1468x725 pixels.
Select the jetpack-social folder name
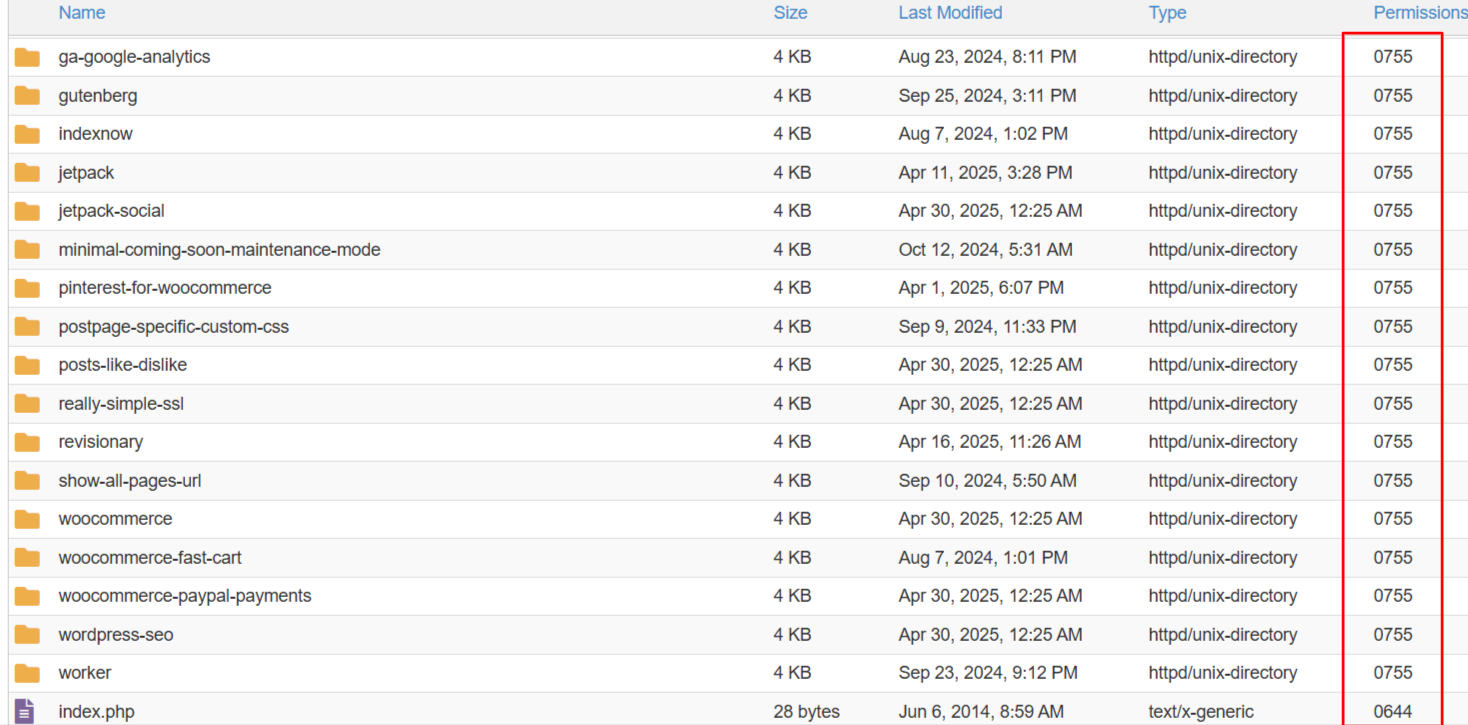[x=111, y=211]
